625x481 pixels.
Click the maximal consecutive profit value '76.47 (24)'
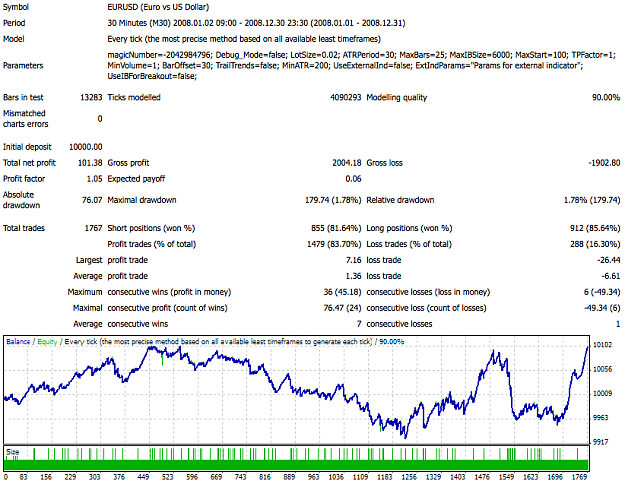click(342, 308)
